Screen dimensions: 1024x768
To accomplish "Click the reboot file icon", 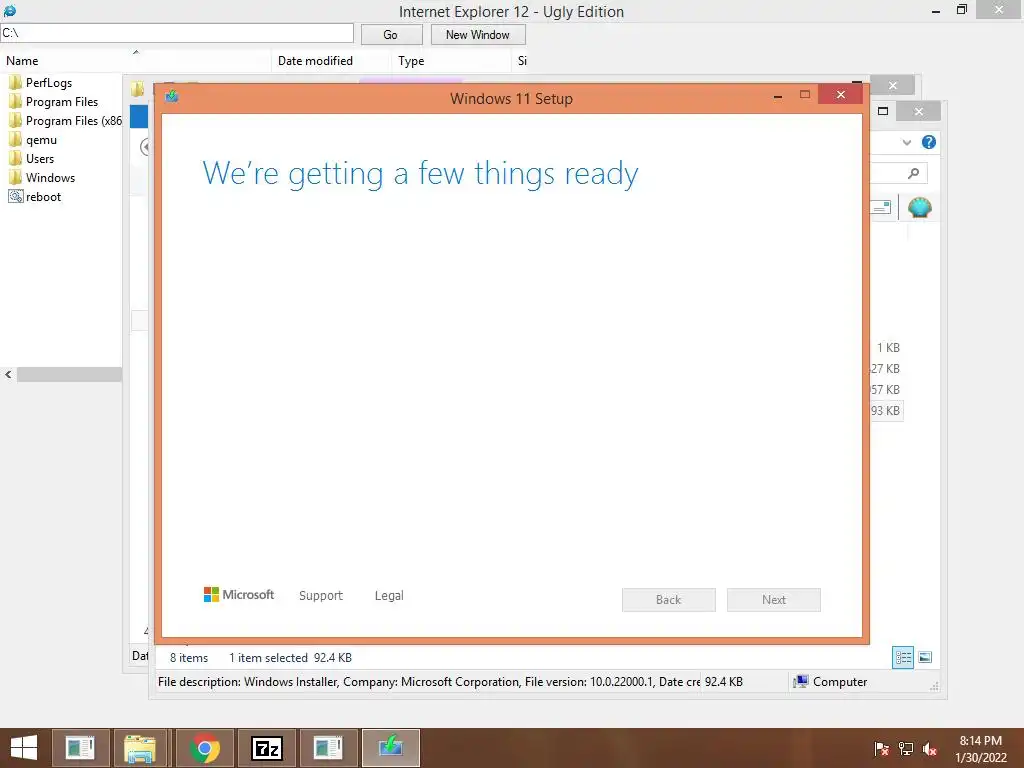I will point(16,197).
